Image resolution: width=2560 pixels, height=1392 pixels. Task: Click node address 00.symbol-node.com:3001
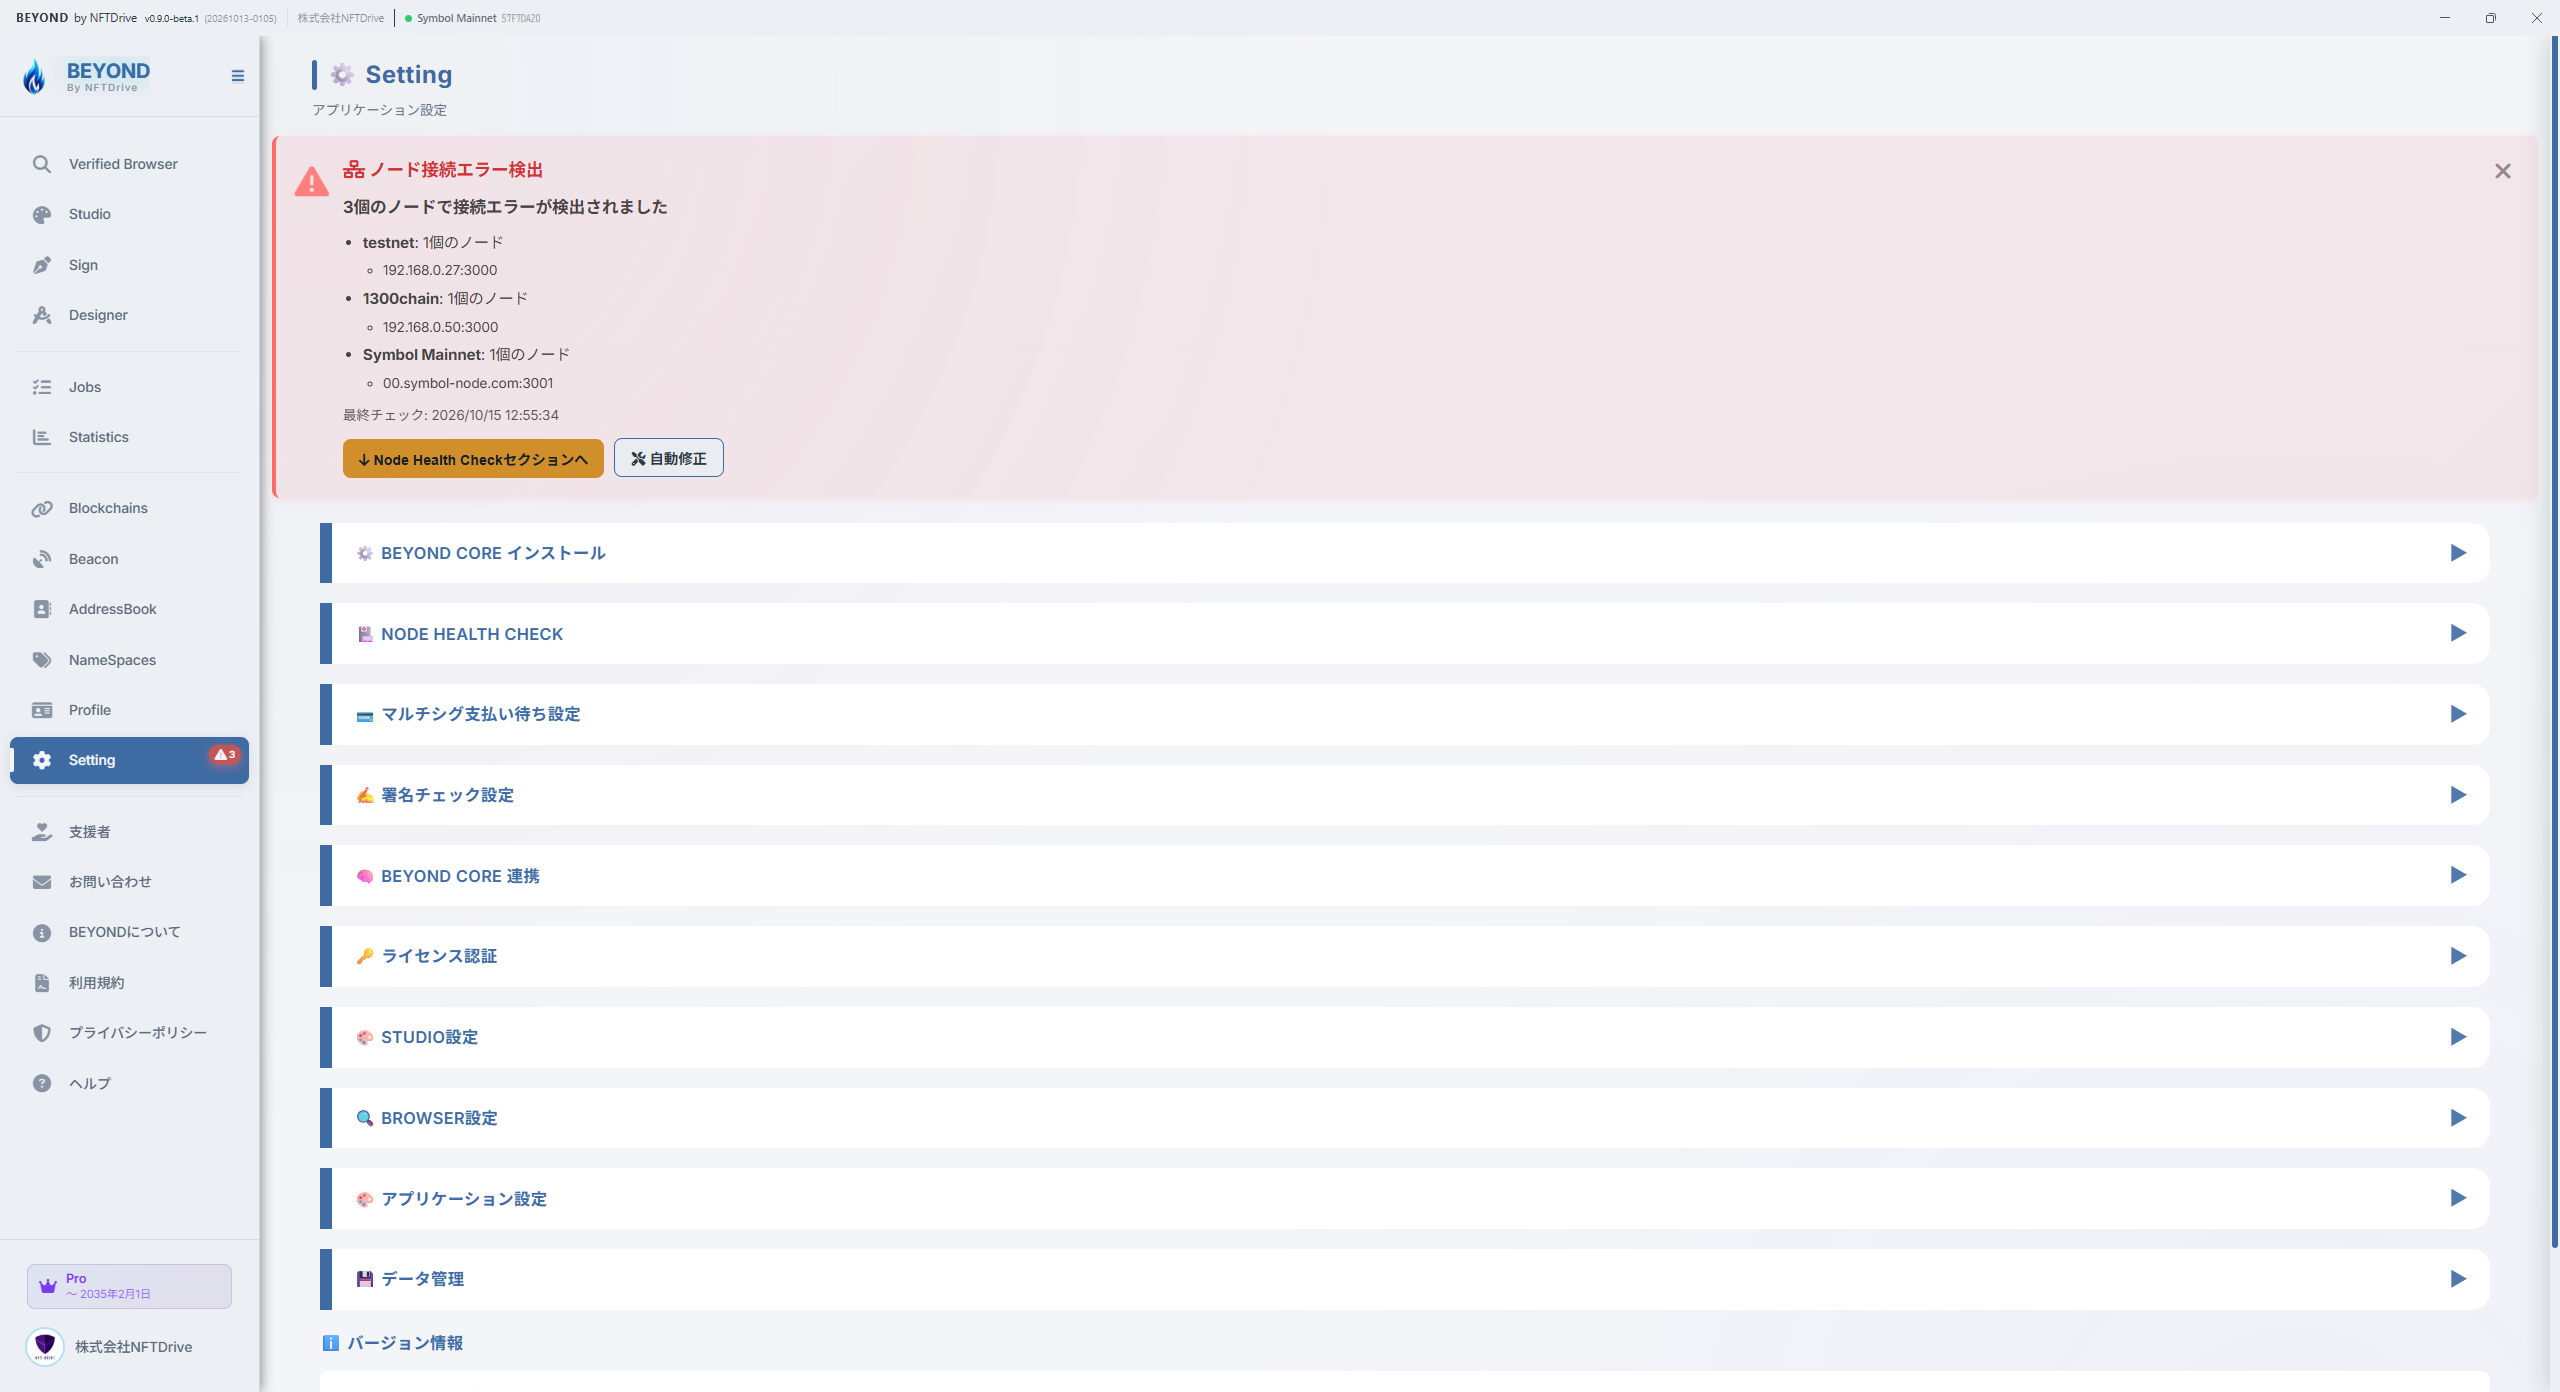pos(468,383)
